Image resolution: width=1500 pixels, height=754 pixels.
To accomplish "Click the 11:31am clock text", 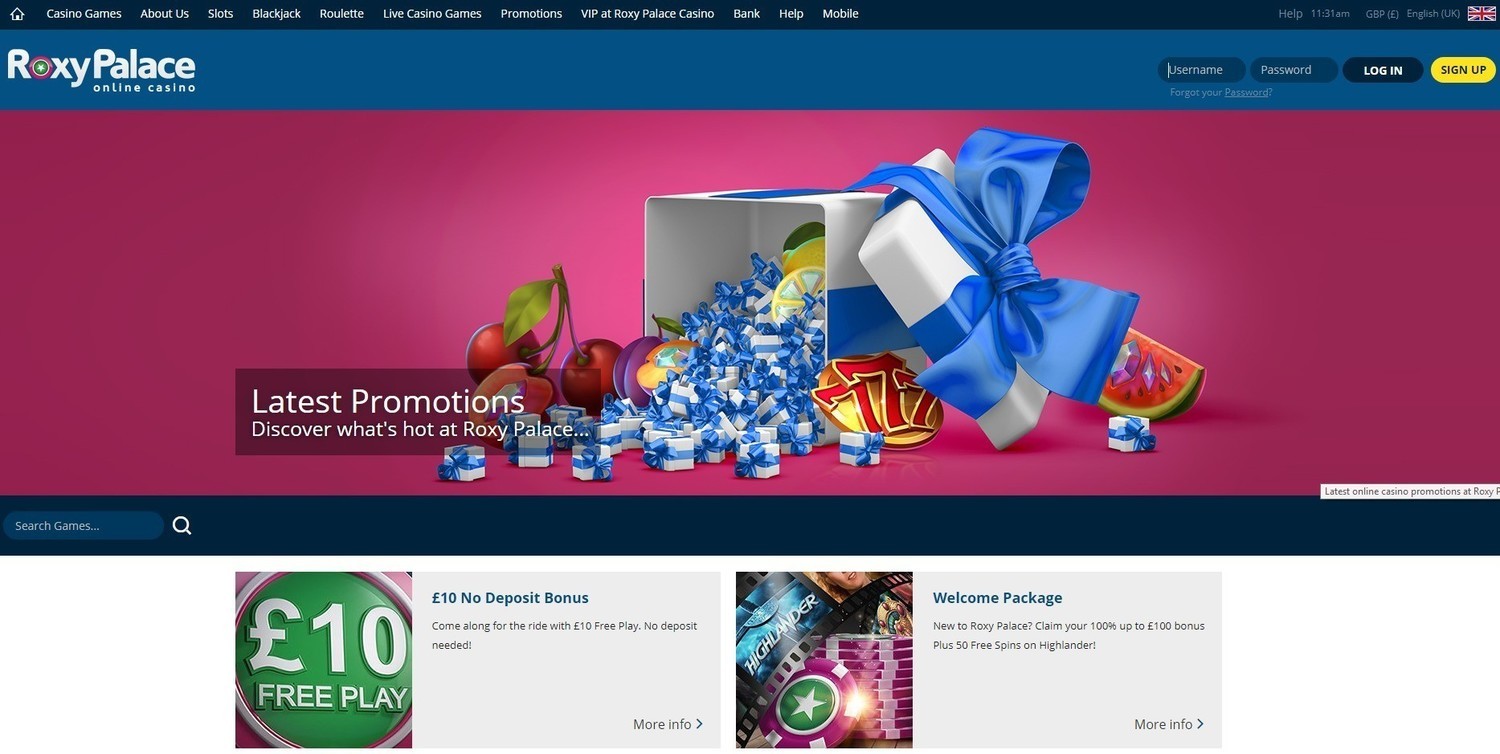I will tap(1330, 14).
